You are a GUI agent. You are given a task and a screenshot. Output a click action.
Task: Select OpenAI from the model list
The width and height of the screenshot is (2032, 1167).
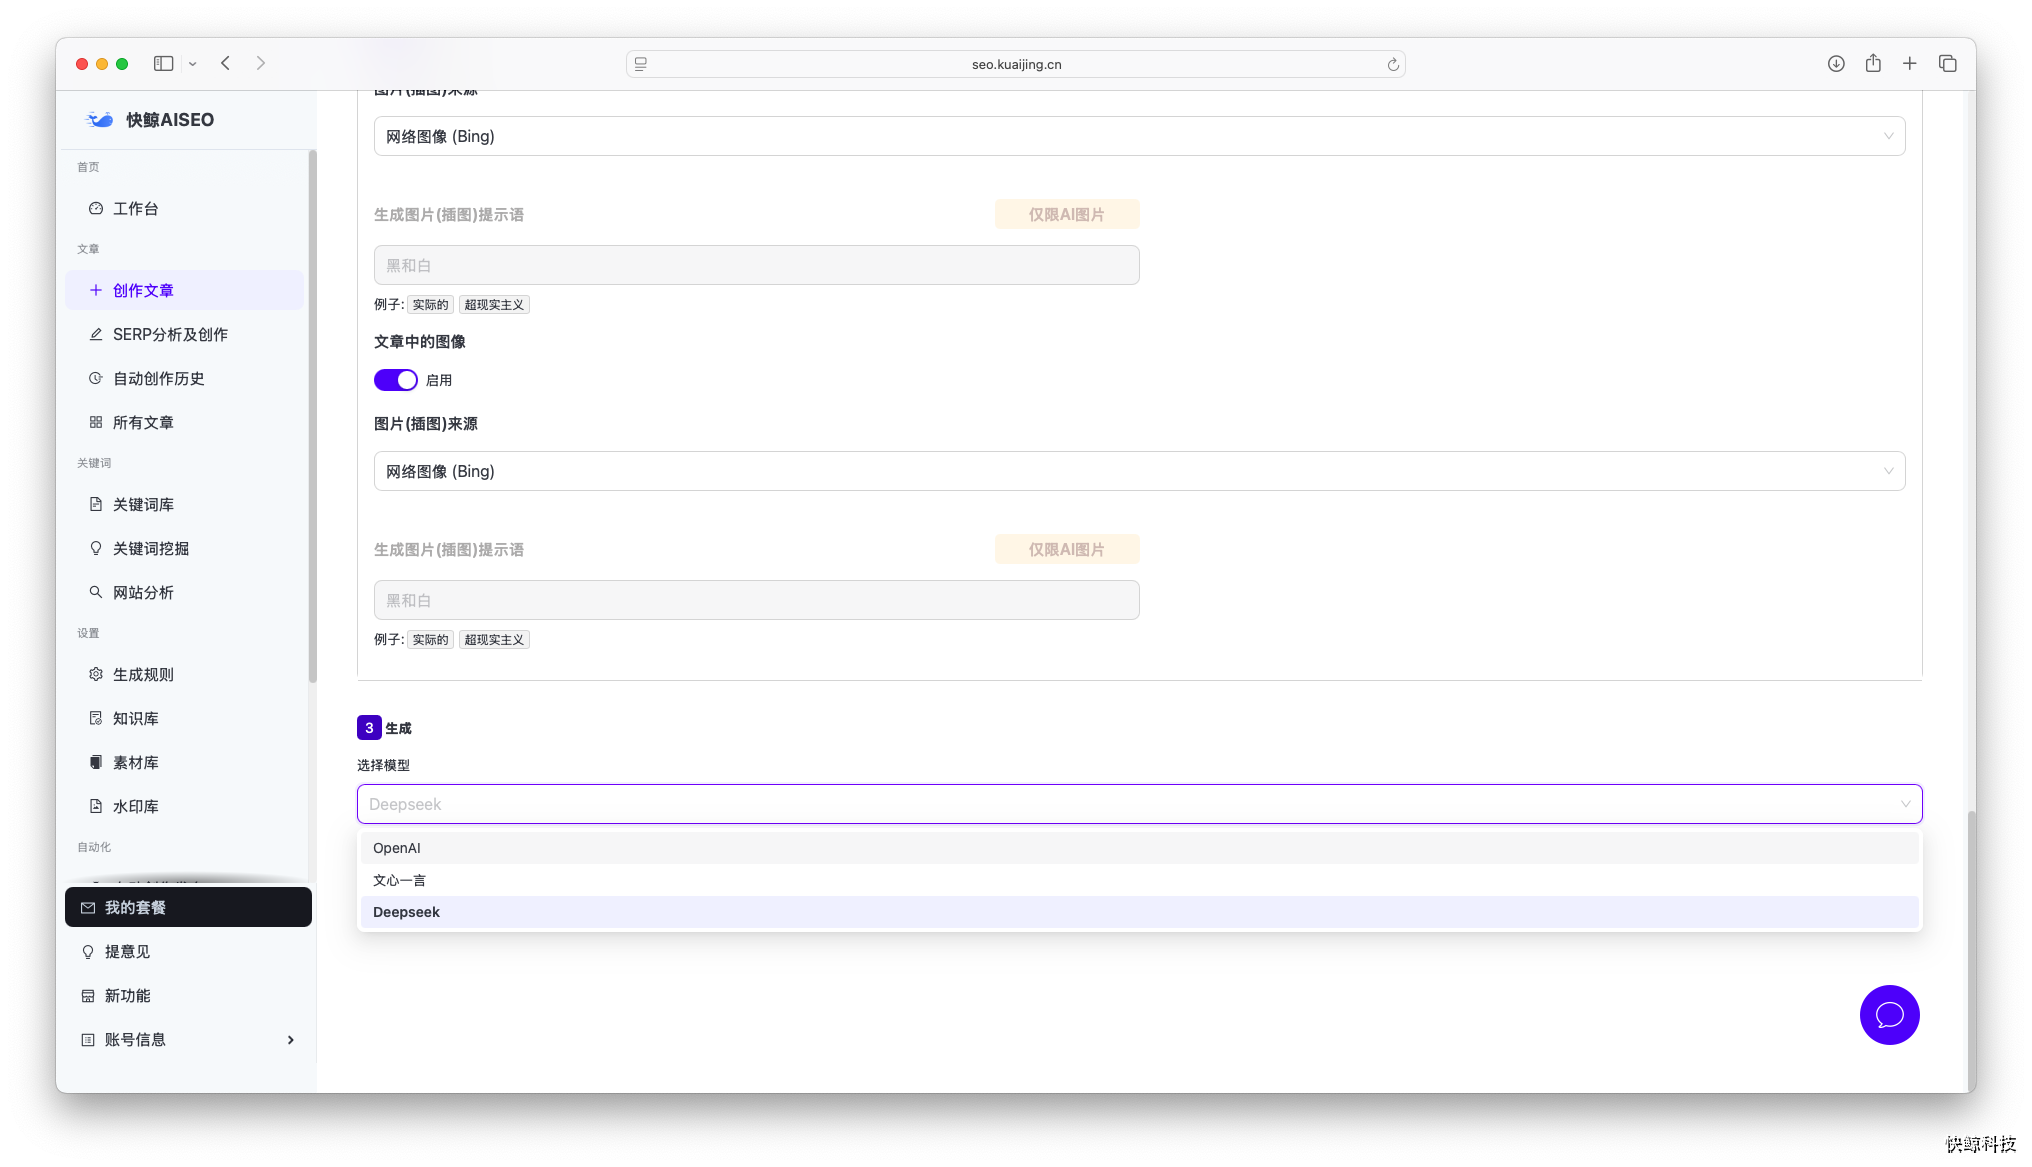click(1139, 848)
